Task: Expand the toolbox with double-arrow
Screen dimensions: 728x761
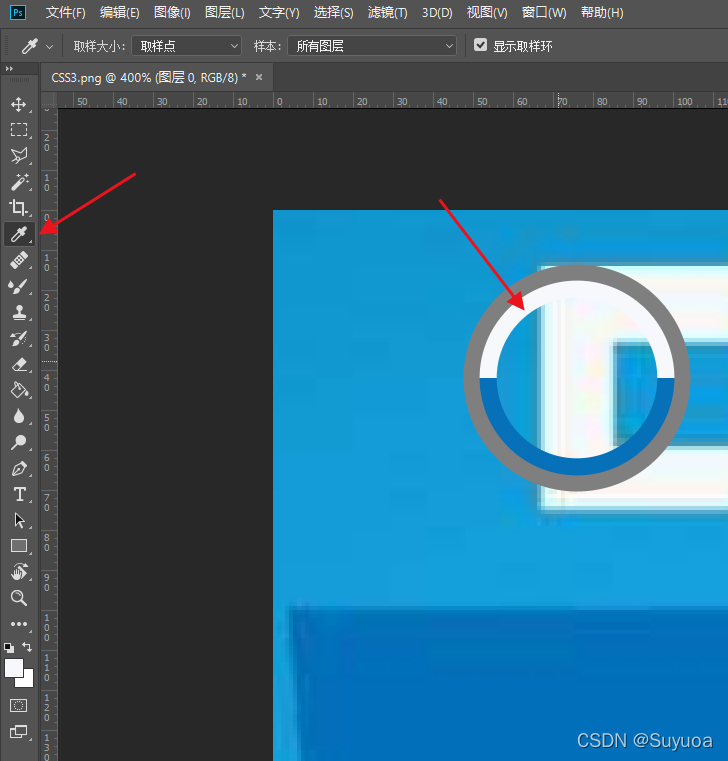Action: (9, 69)
